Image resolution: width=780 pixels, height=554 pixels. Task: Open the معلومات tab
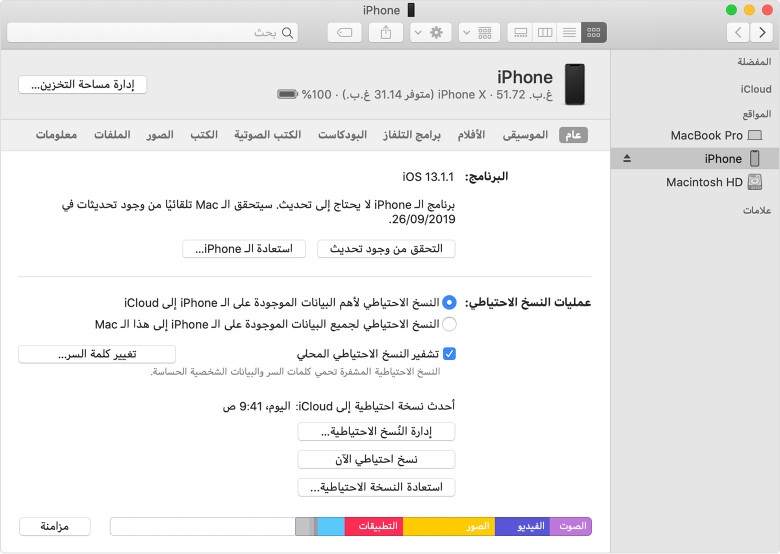point(56,135)
